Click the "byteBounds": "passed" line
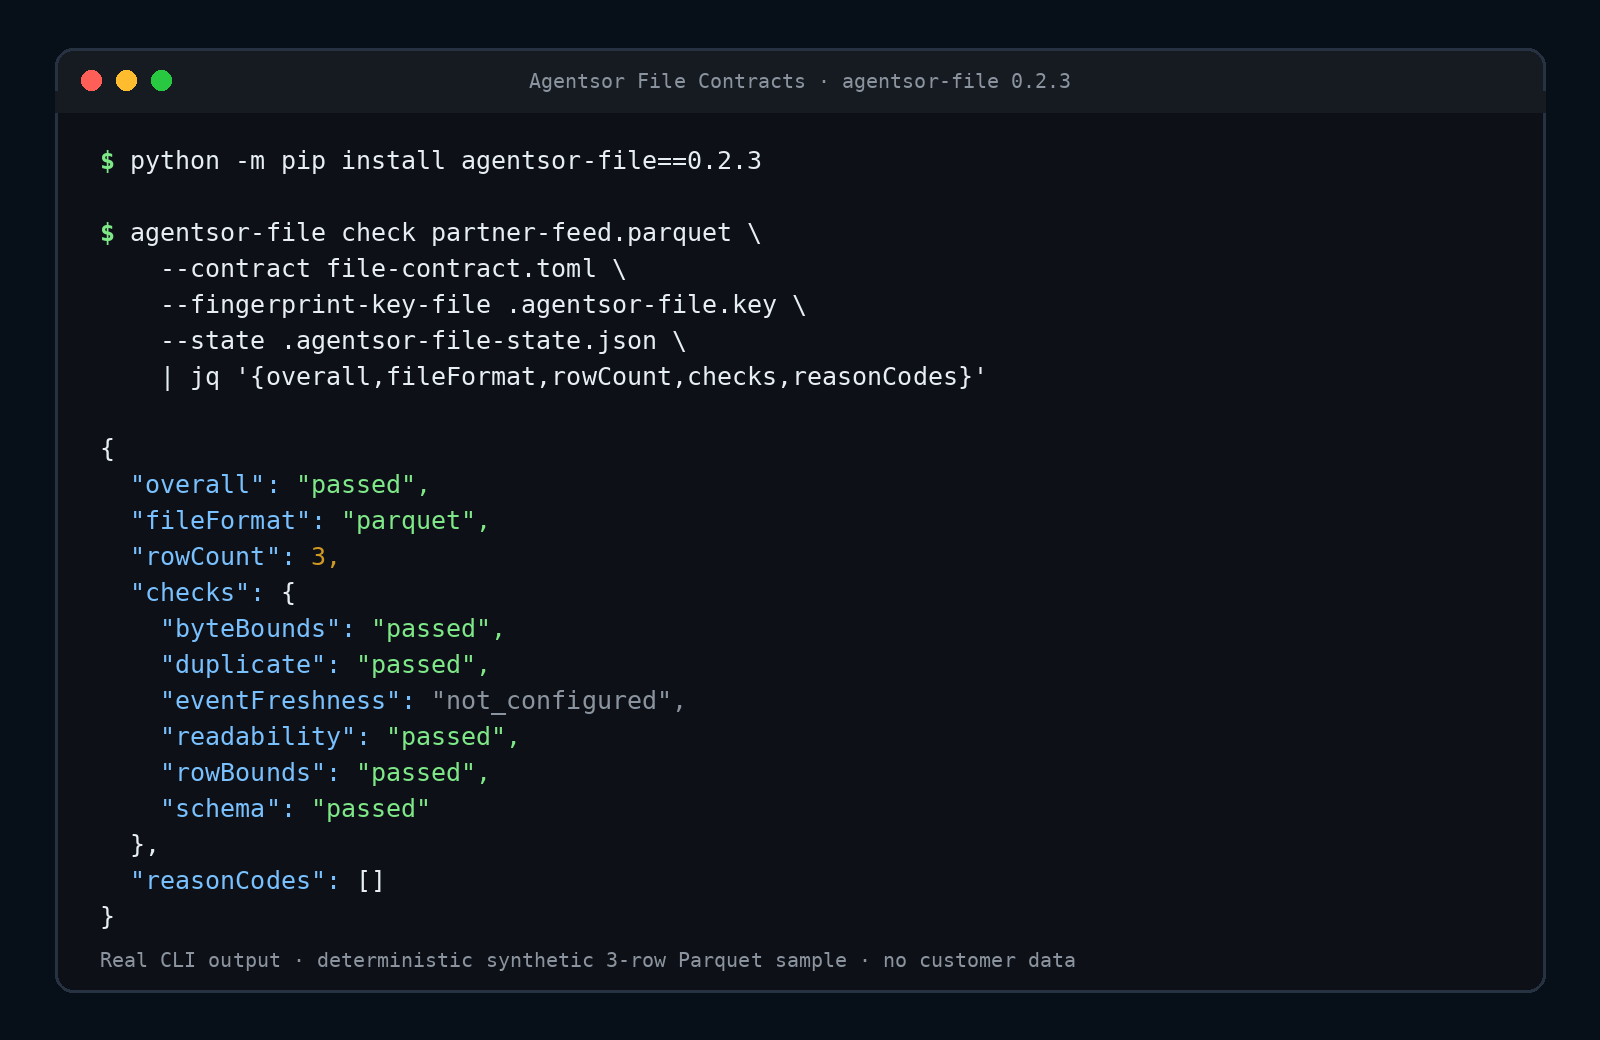 pos(333,629)
